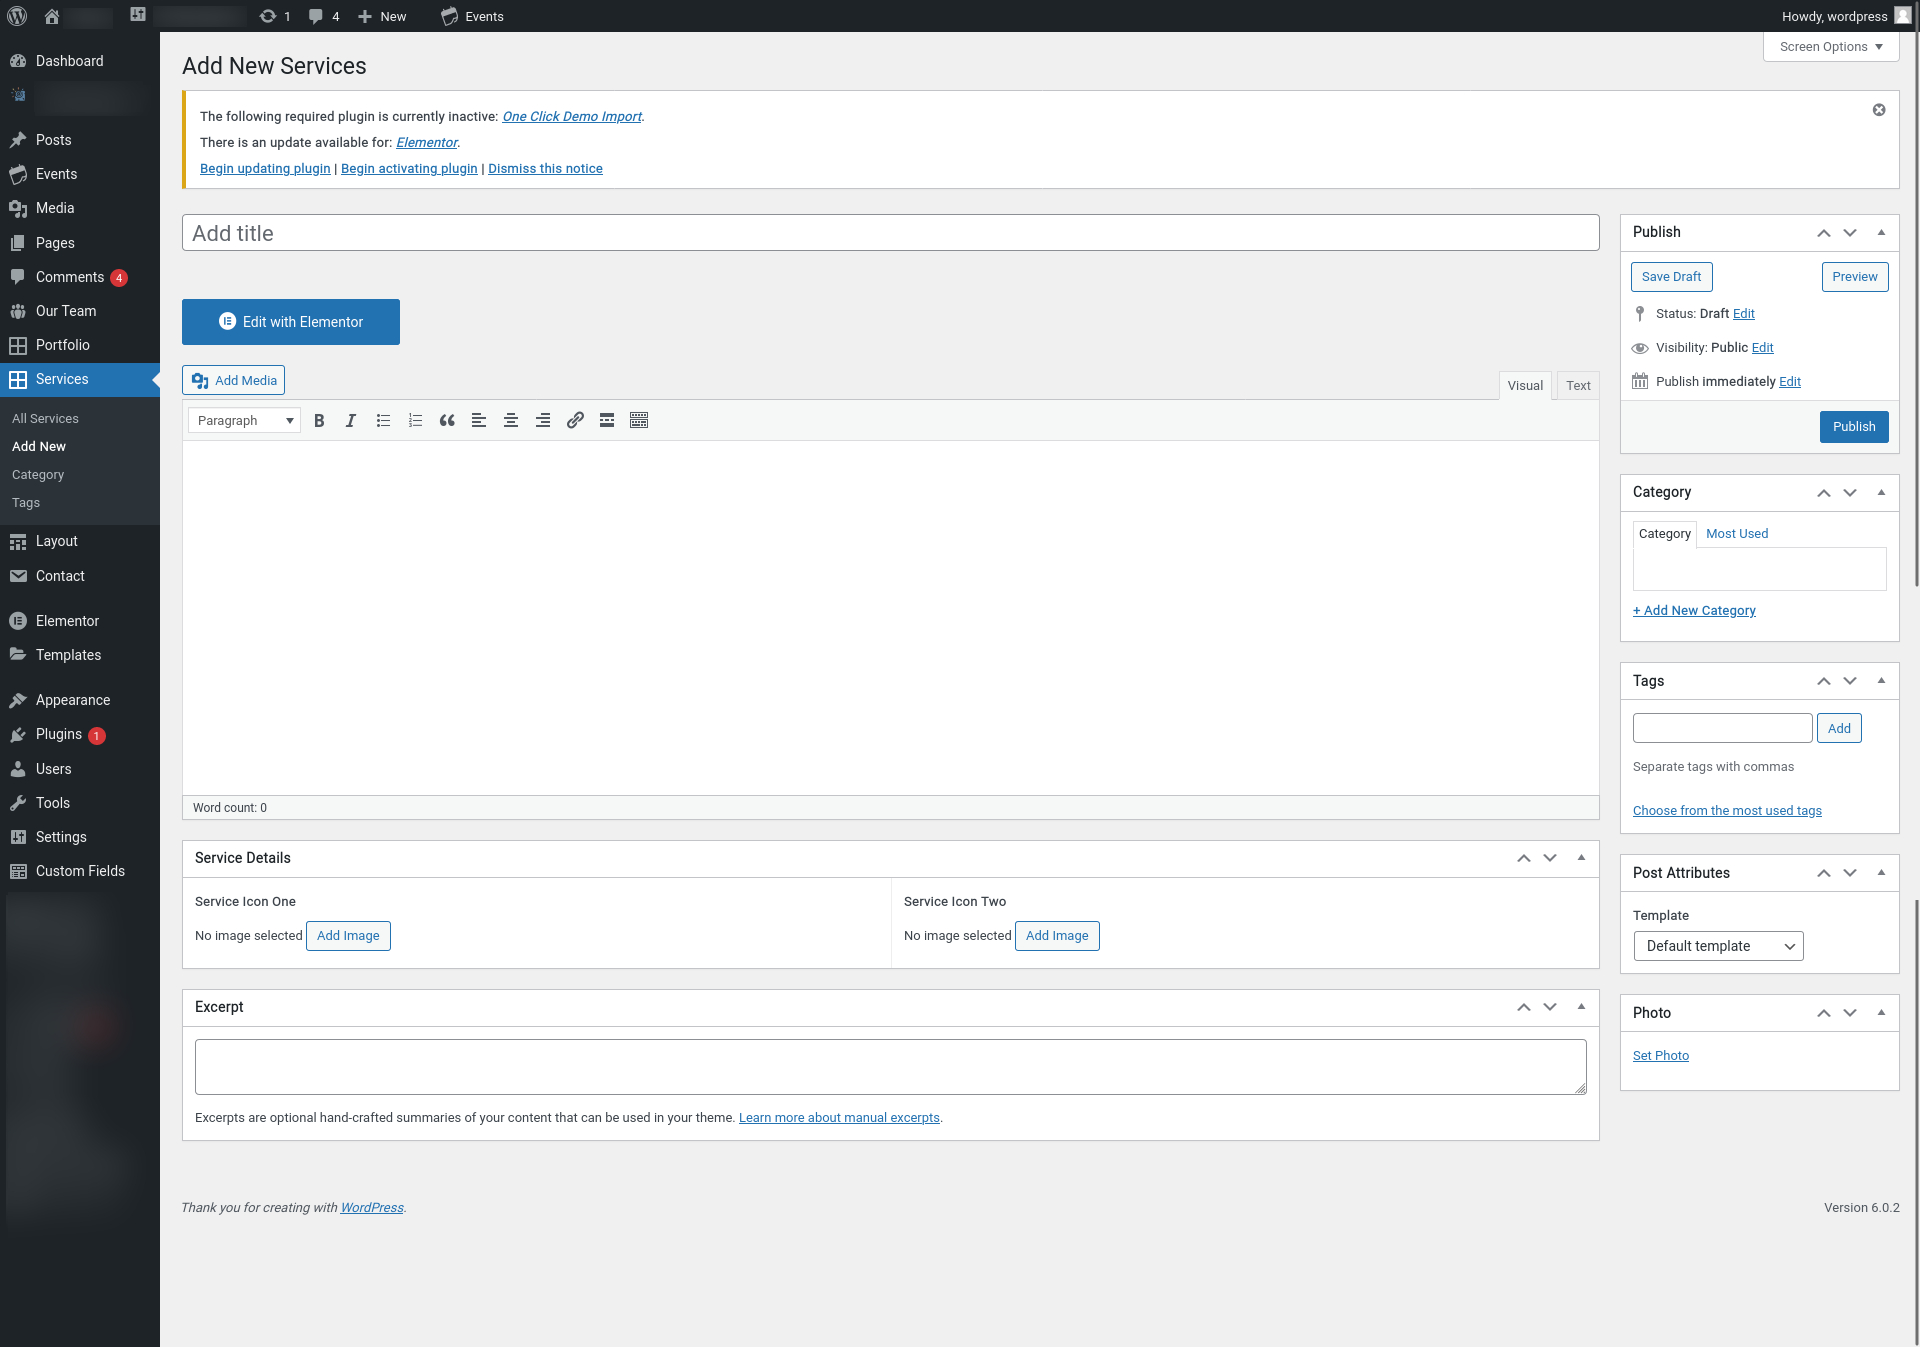The height and width of the screenshot is (1347, 1920).
Task: Click Save Draft button
Action: (x=1671, y=277)
